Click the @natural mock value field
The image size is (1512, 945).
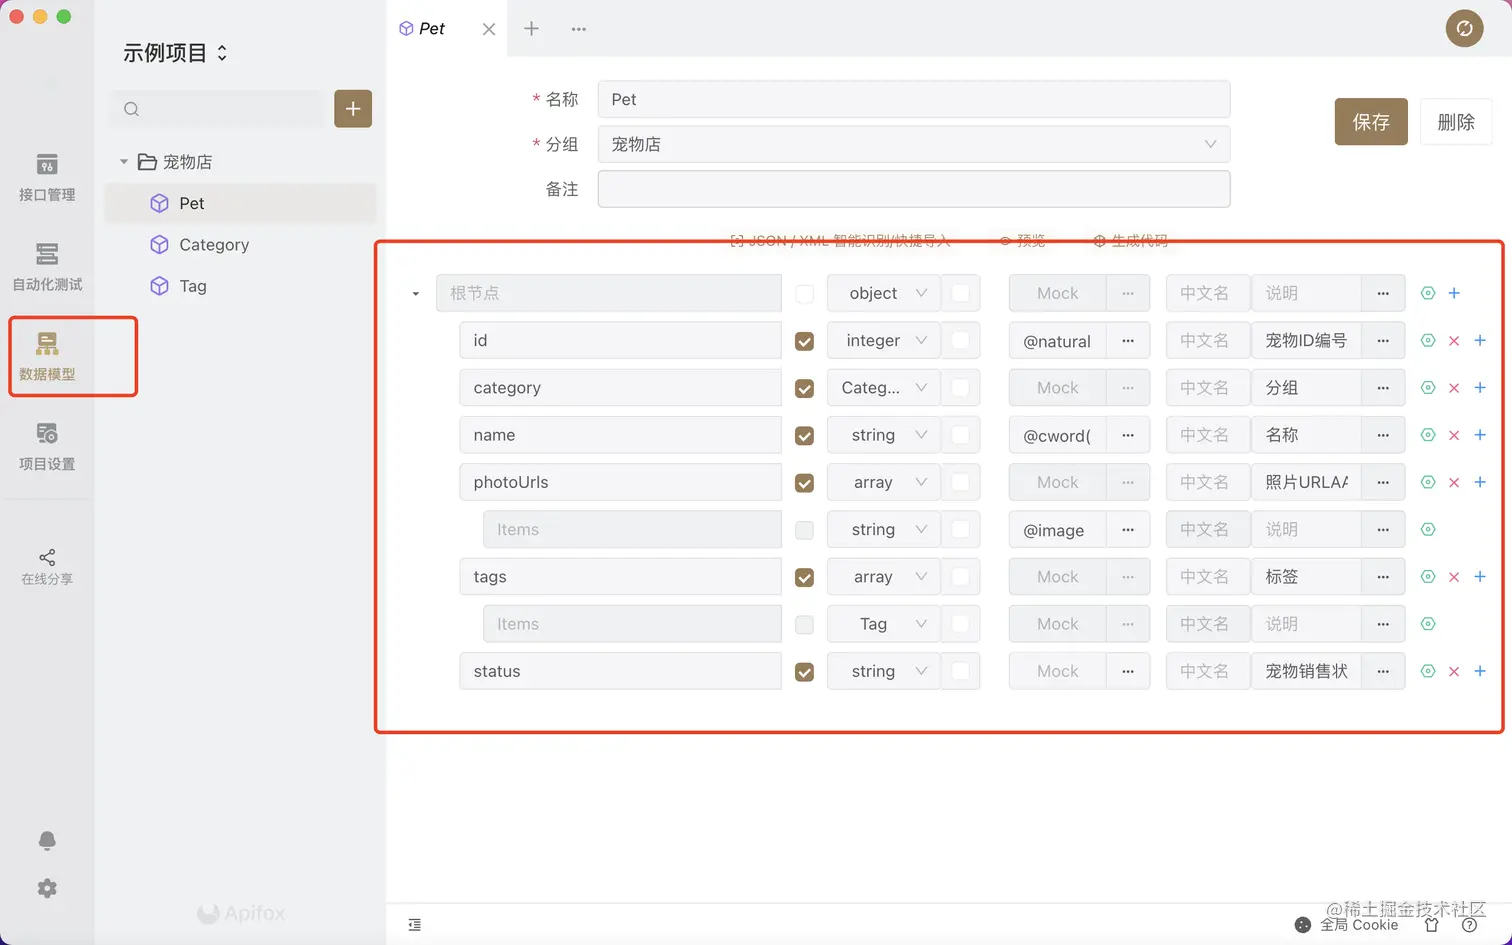click(x=1058, y=341)
